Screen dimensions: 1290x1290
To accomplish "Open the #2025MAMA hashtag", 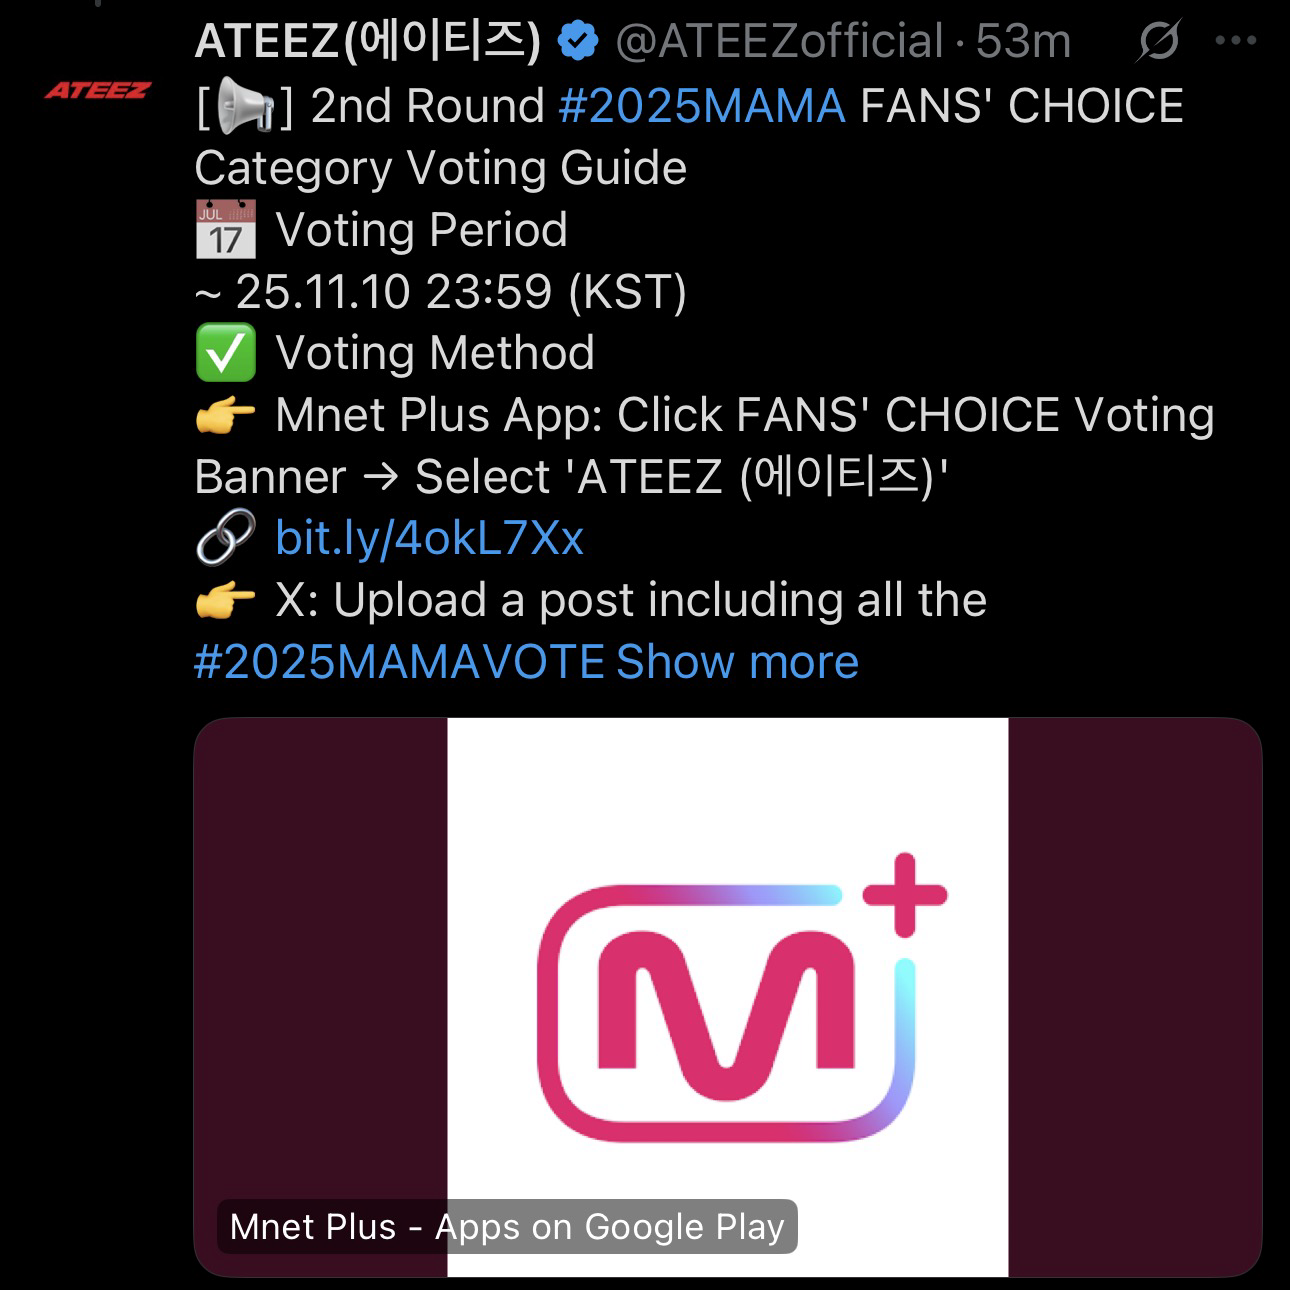I will point(702,106).
